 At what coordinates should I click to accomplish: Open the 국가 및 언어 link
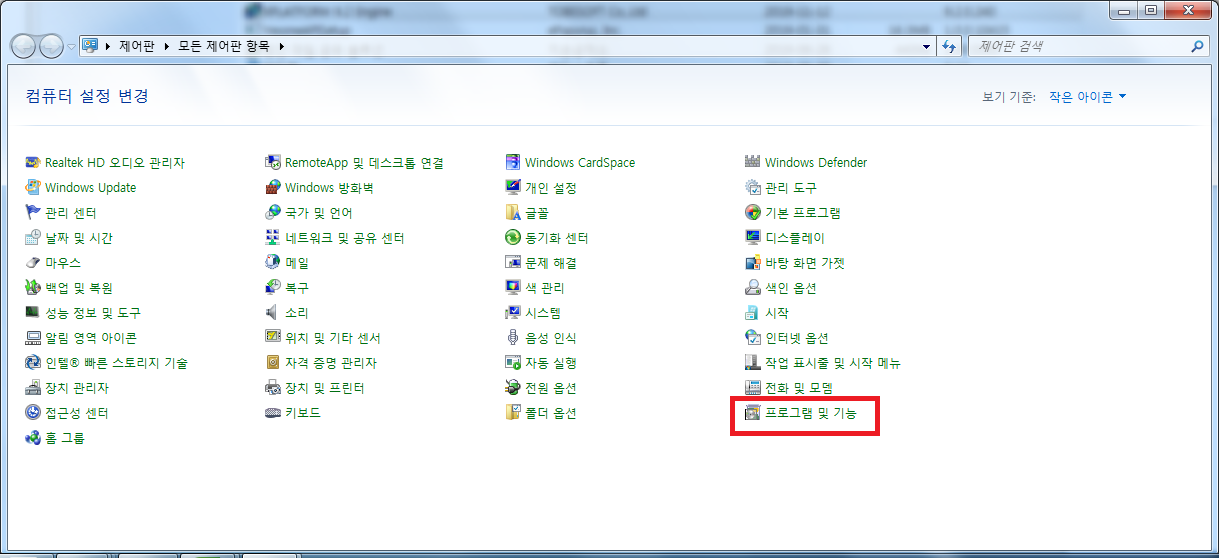(319, 212)
